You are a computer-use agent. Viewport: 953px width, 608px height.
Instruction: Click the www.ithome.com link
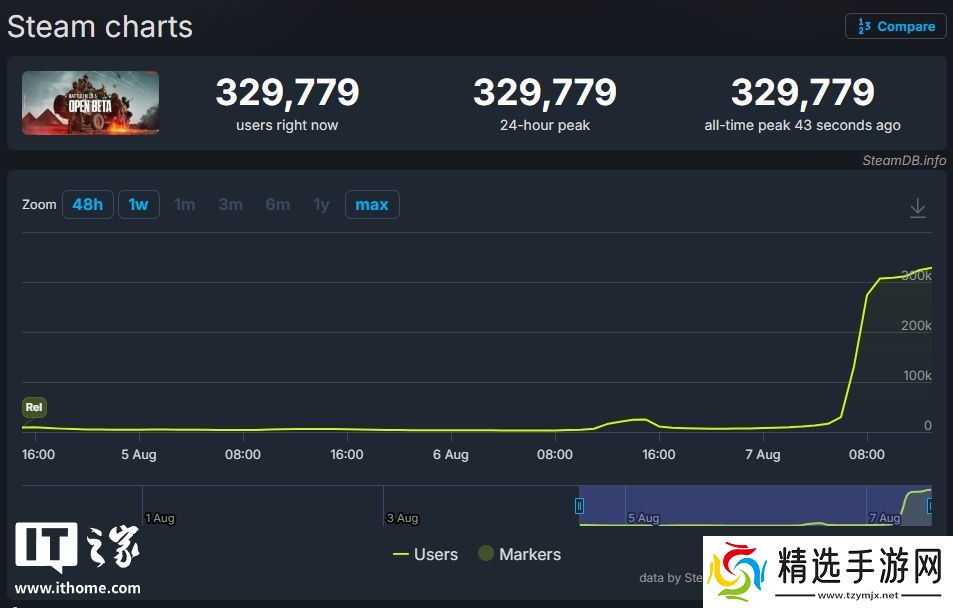(78, 588)
